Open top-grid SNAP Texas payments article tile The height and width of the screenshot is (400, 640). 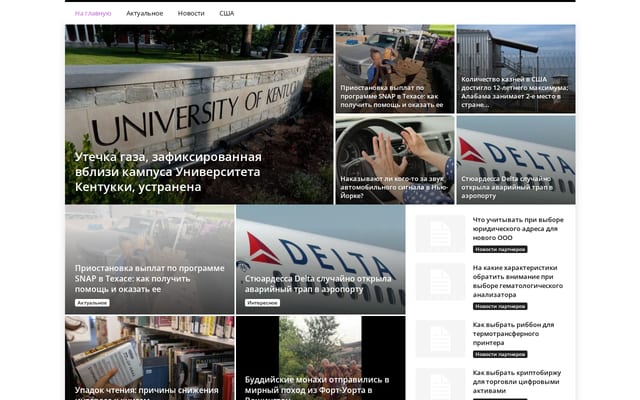coord(395,69)
